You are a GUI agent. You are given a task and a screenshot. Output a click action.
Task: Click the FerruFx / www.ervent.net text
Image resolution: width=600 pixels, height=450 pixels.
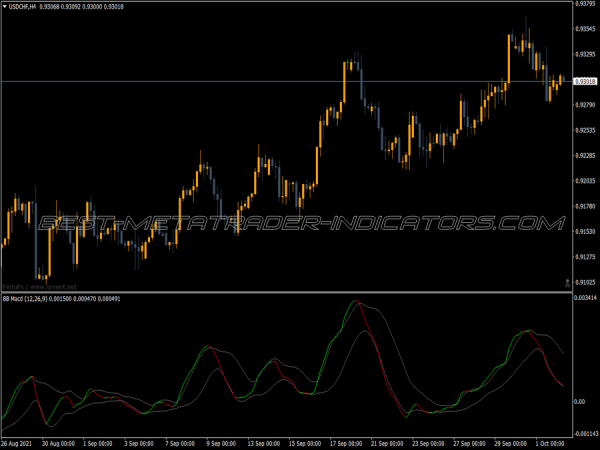coord(40,287)
